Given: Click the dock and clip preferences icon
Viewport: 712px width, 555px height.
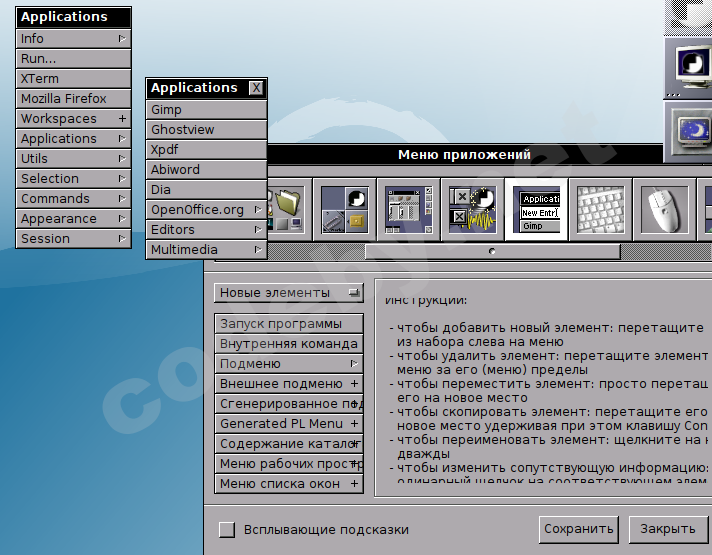Looking at the screenshot, I should [x=345, y=209].
